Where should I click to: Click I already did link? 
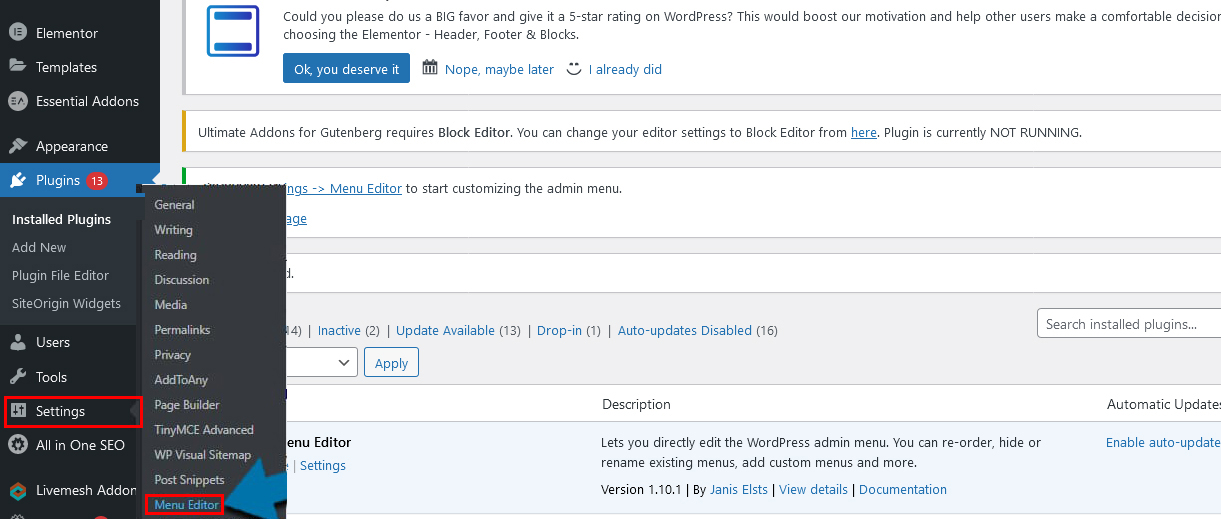(x=625, y=69)
